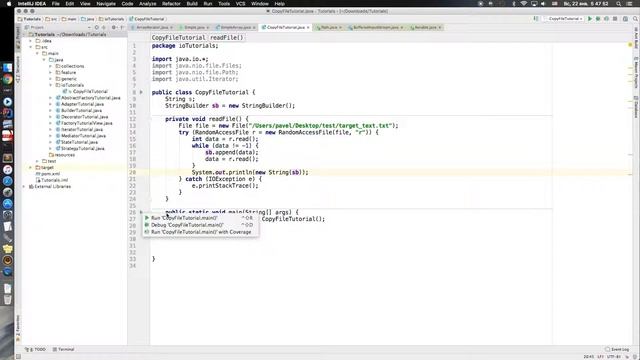Click the green Run button in toolbar
Screen dimensions: 640x360
590,19
